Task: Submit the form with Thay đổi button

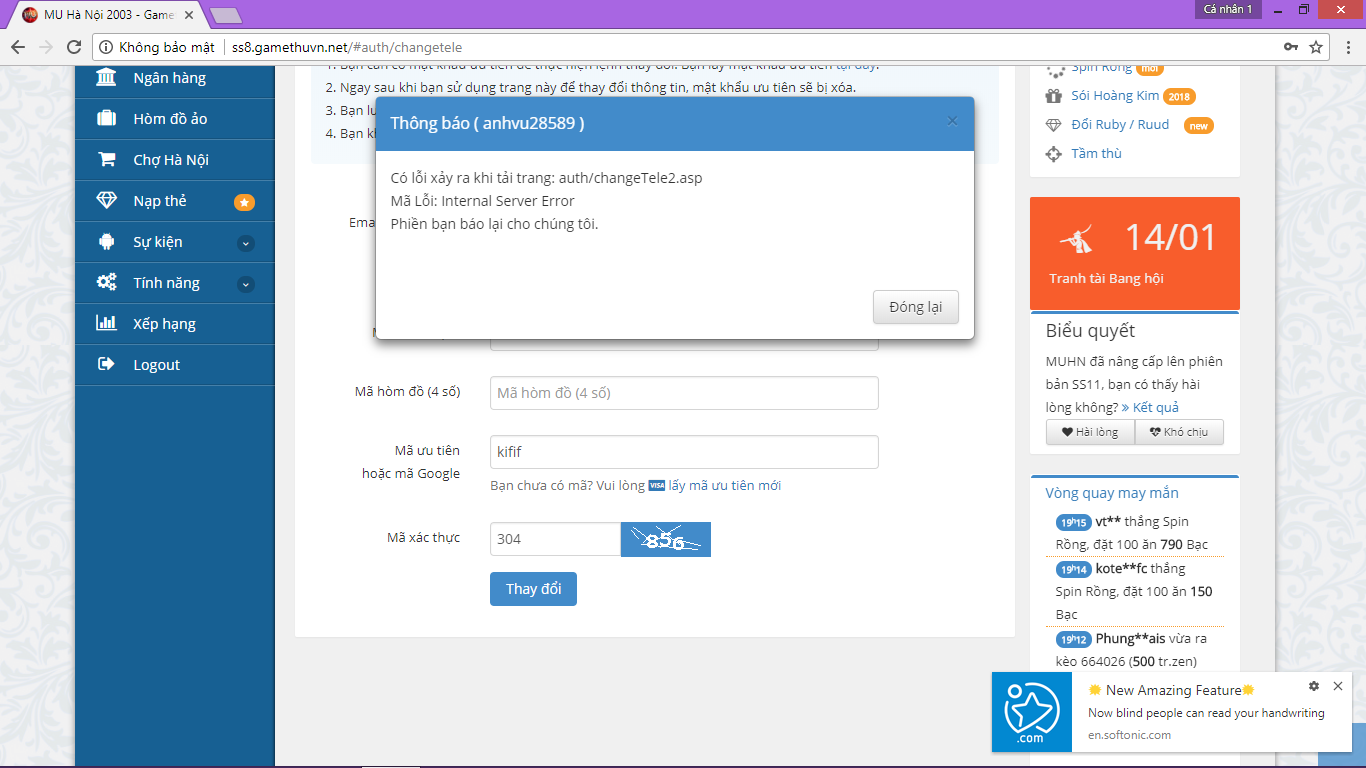Action: [533, 589]
